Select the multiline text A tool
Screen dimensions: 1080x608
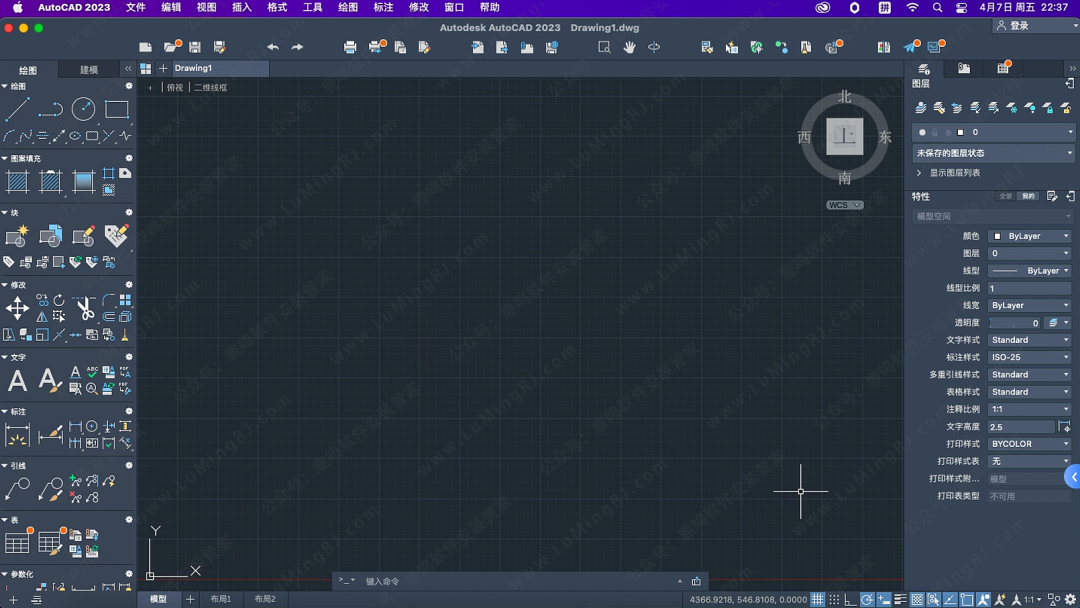(x=17, y=380)
